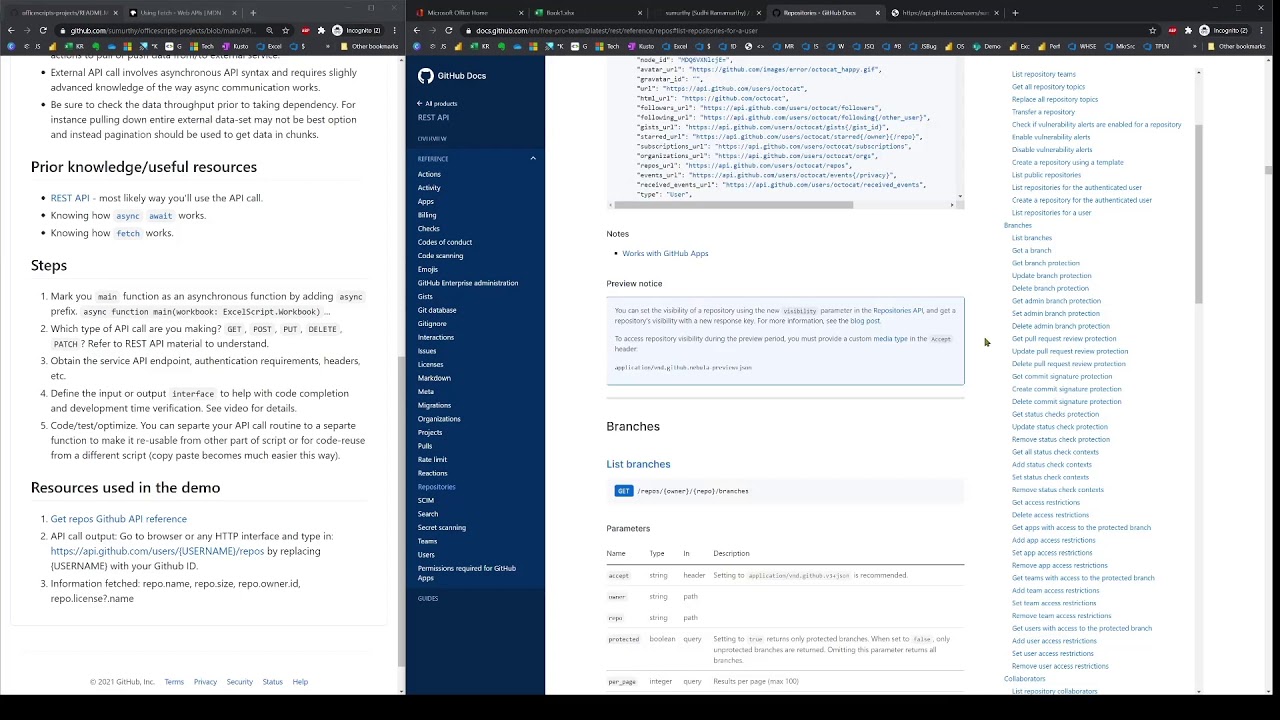1280x720 pixels.
Task: Open the Demo bookmark in the right window
Action: 987,46
